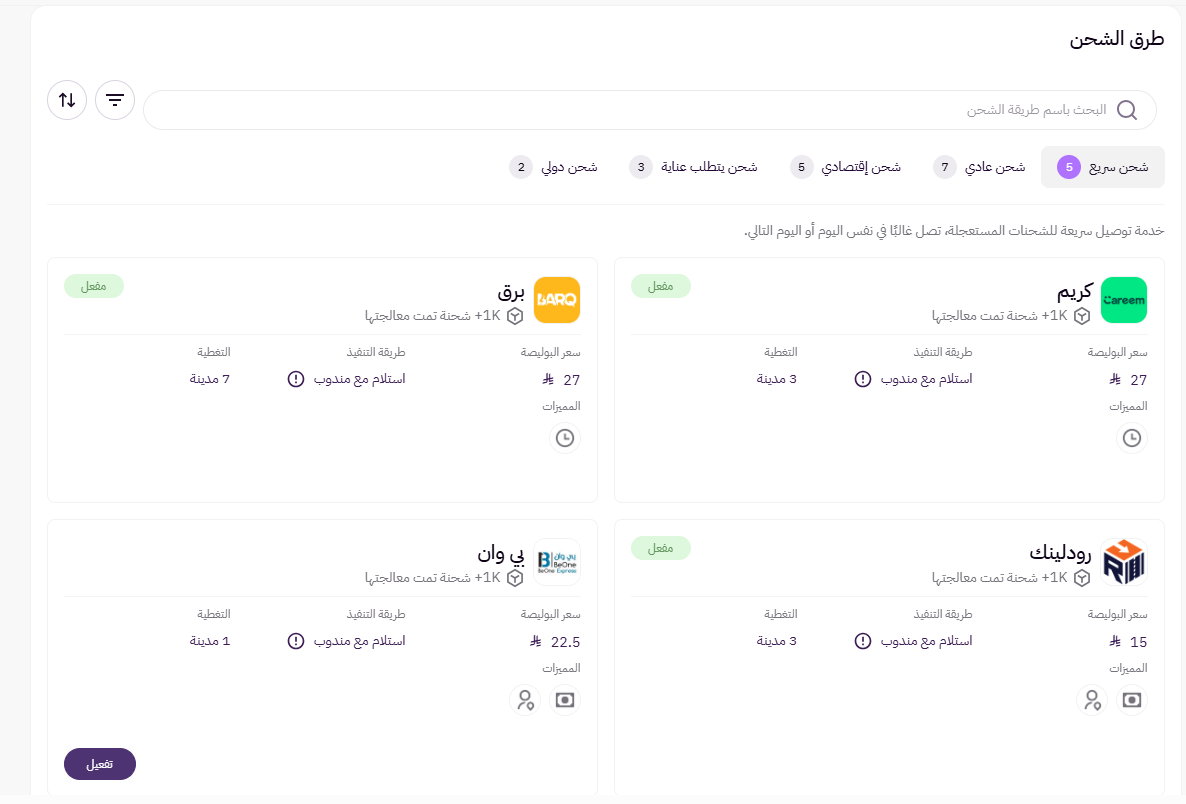Toggle the مفعل status badge on برق card
This screenshot has height=804, width=1186.
coord(94,285)
